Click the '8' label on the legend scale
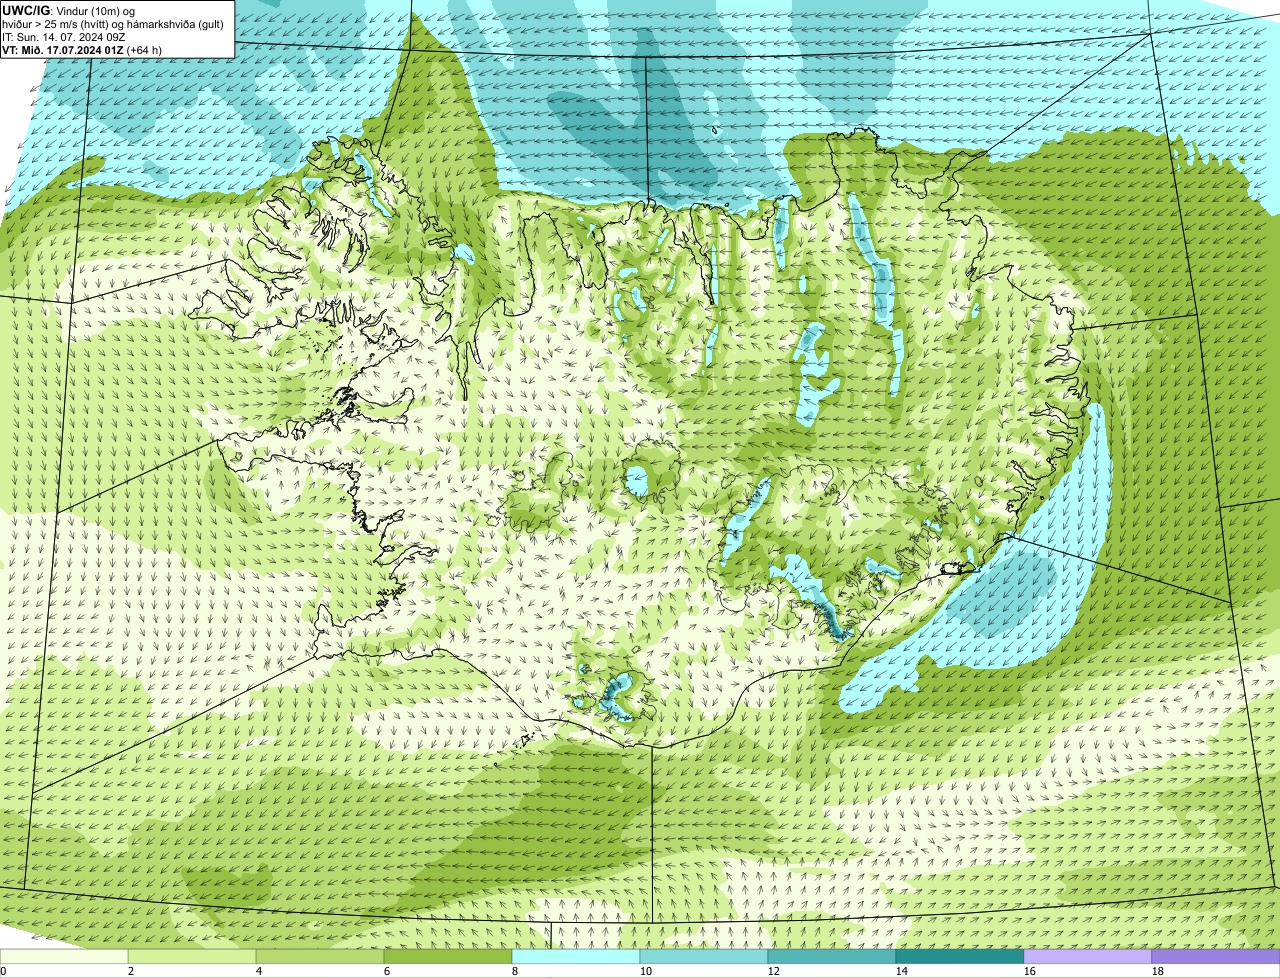Image resolution: width=1280 pixels, height=978 pixels. (515, 971)
